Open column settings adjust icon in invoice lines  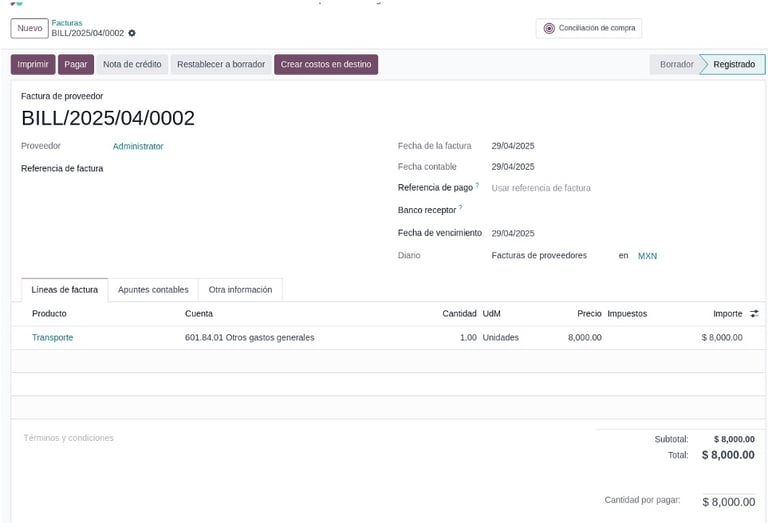754,314
